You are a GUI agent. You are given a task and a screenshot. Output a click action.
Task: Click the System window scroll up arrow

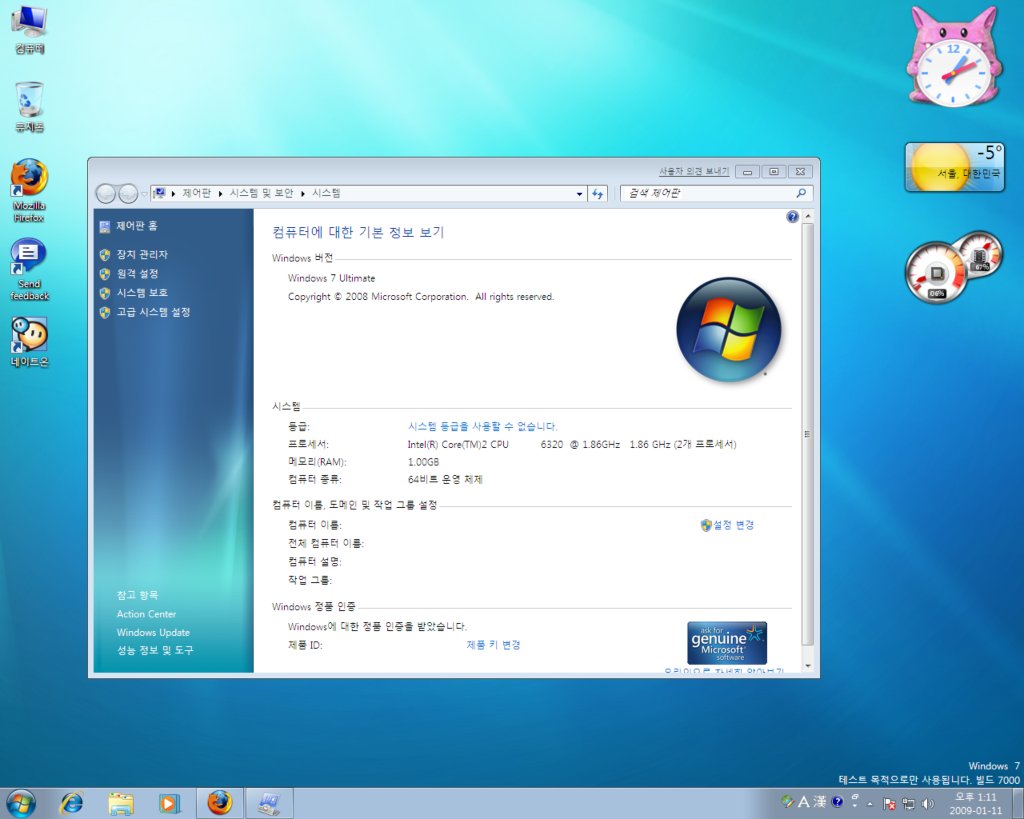[x=808, y=216]
